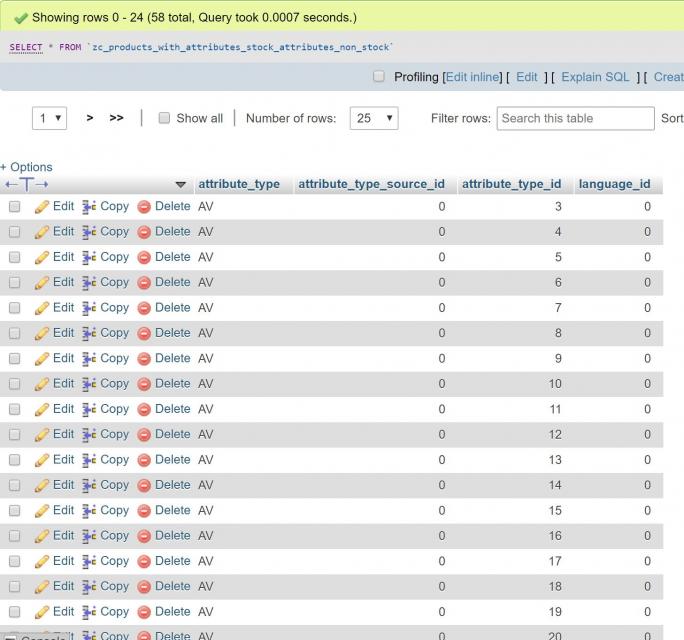Click the Copy icon in the attribute_type_id 4 row
684x640 pixels.
[89, 232]
